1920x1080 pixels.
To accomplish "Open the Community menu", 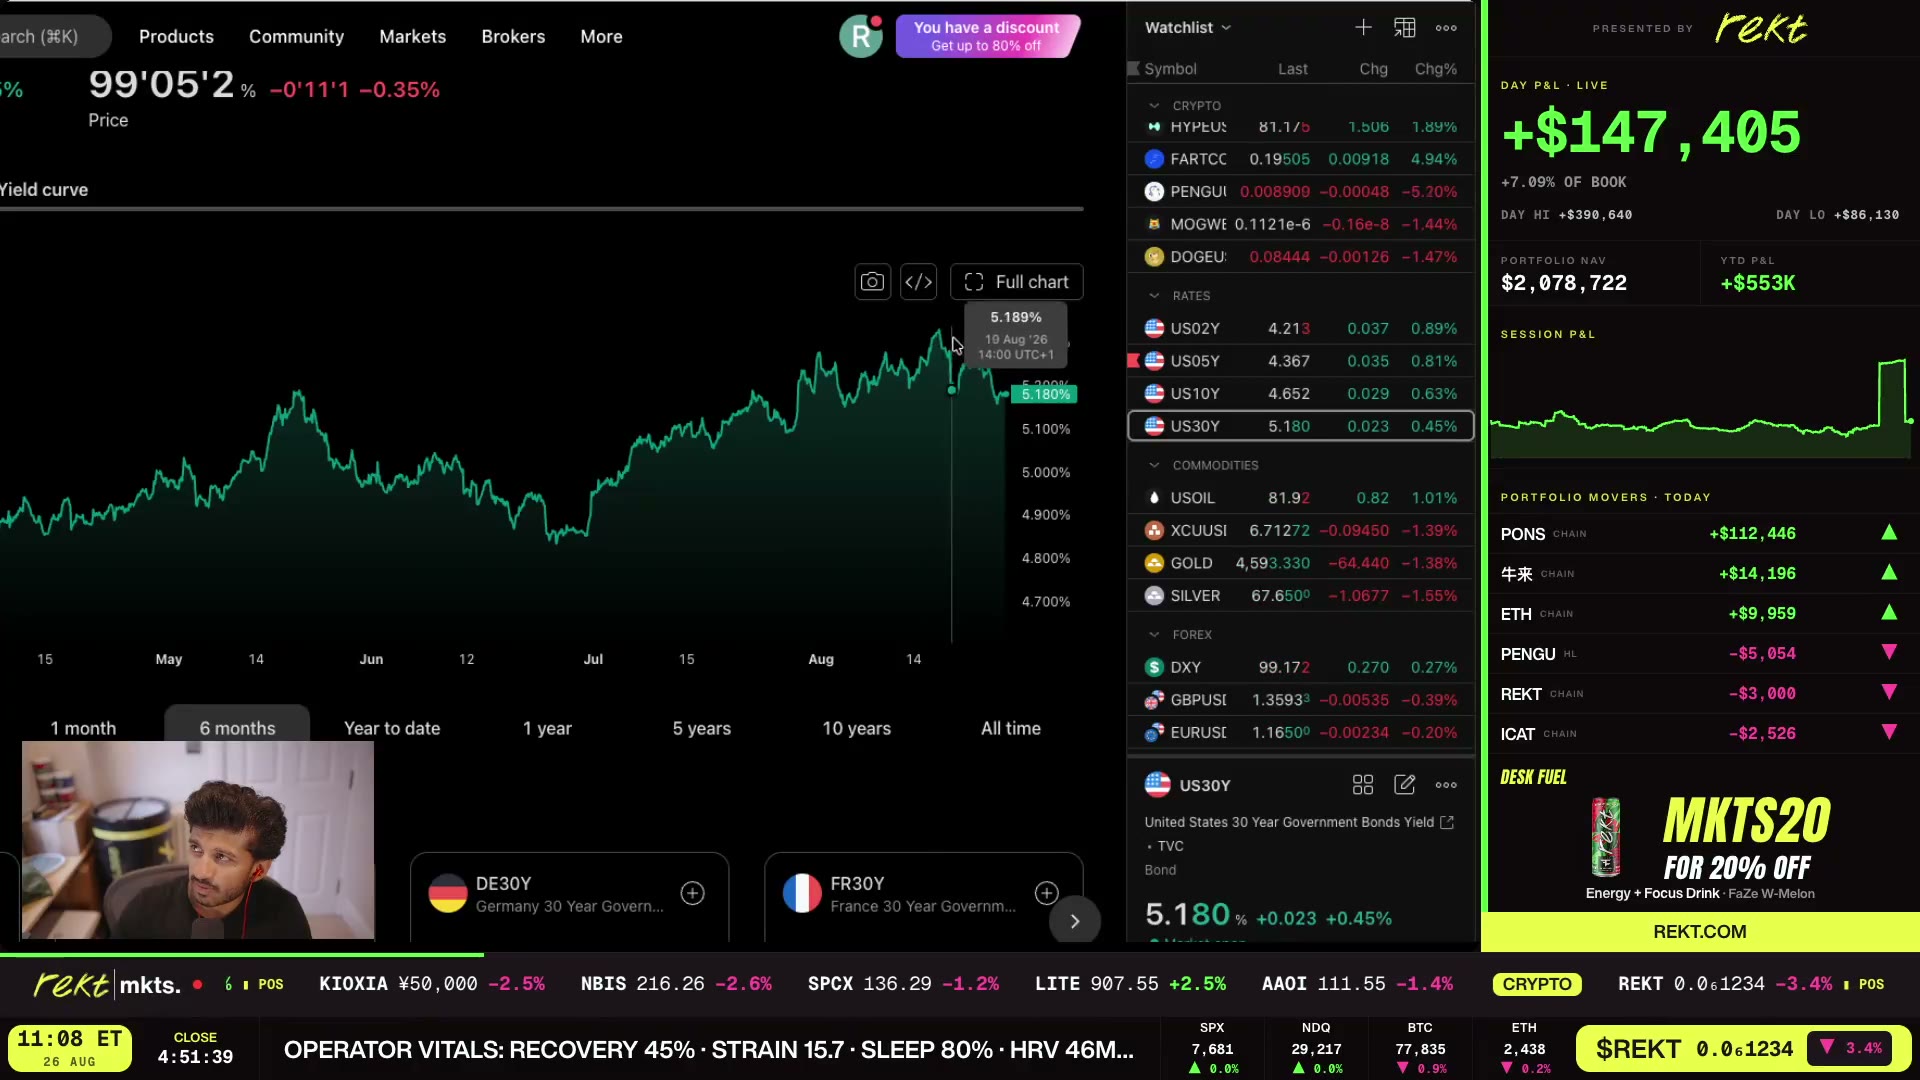I will pyautogui.click(x=296, y=36).
